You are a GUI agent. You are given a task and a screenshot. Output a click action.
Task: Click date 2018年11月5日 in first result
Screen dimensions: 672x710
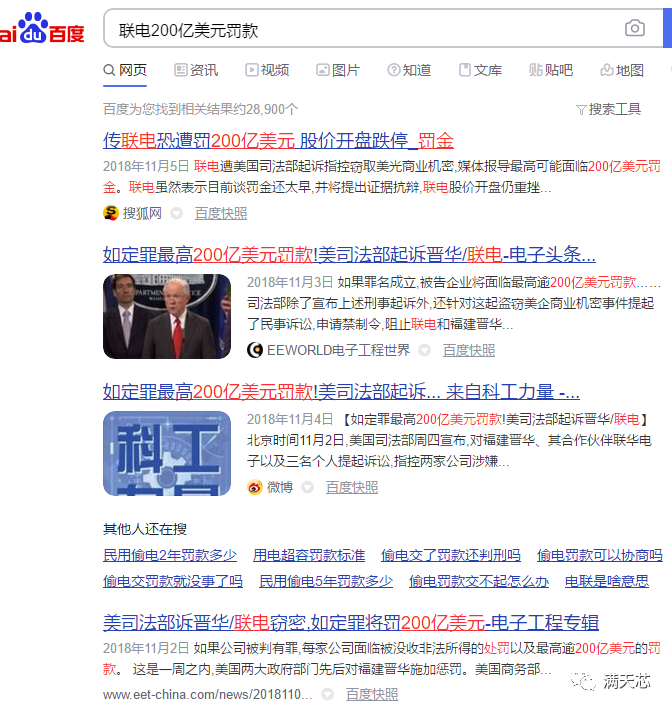click(146, 166)
